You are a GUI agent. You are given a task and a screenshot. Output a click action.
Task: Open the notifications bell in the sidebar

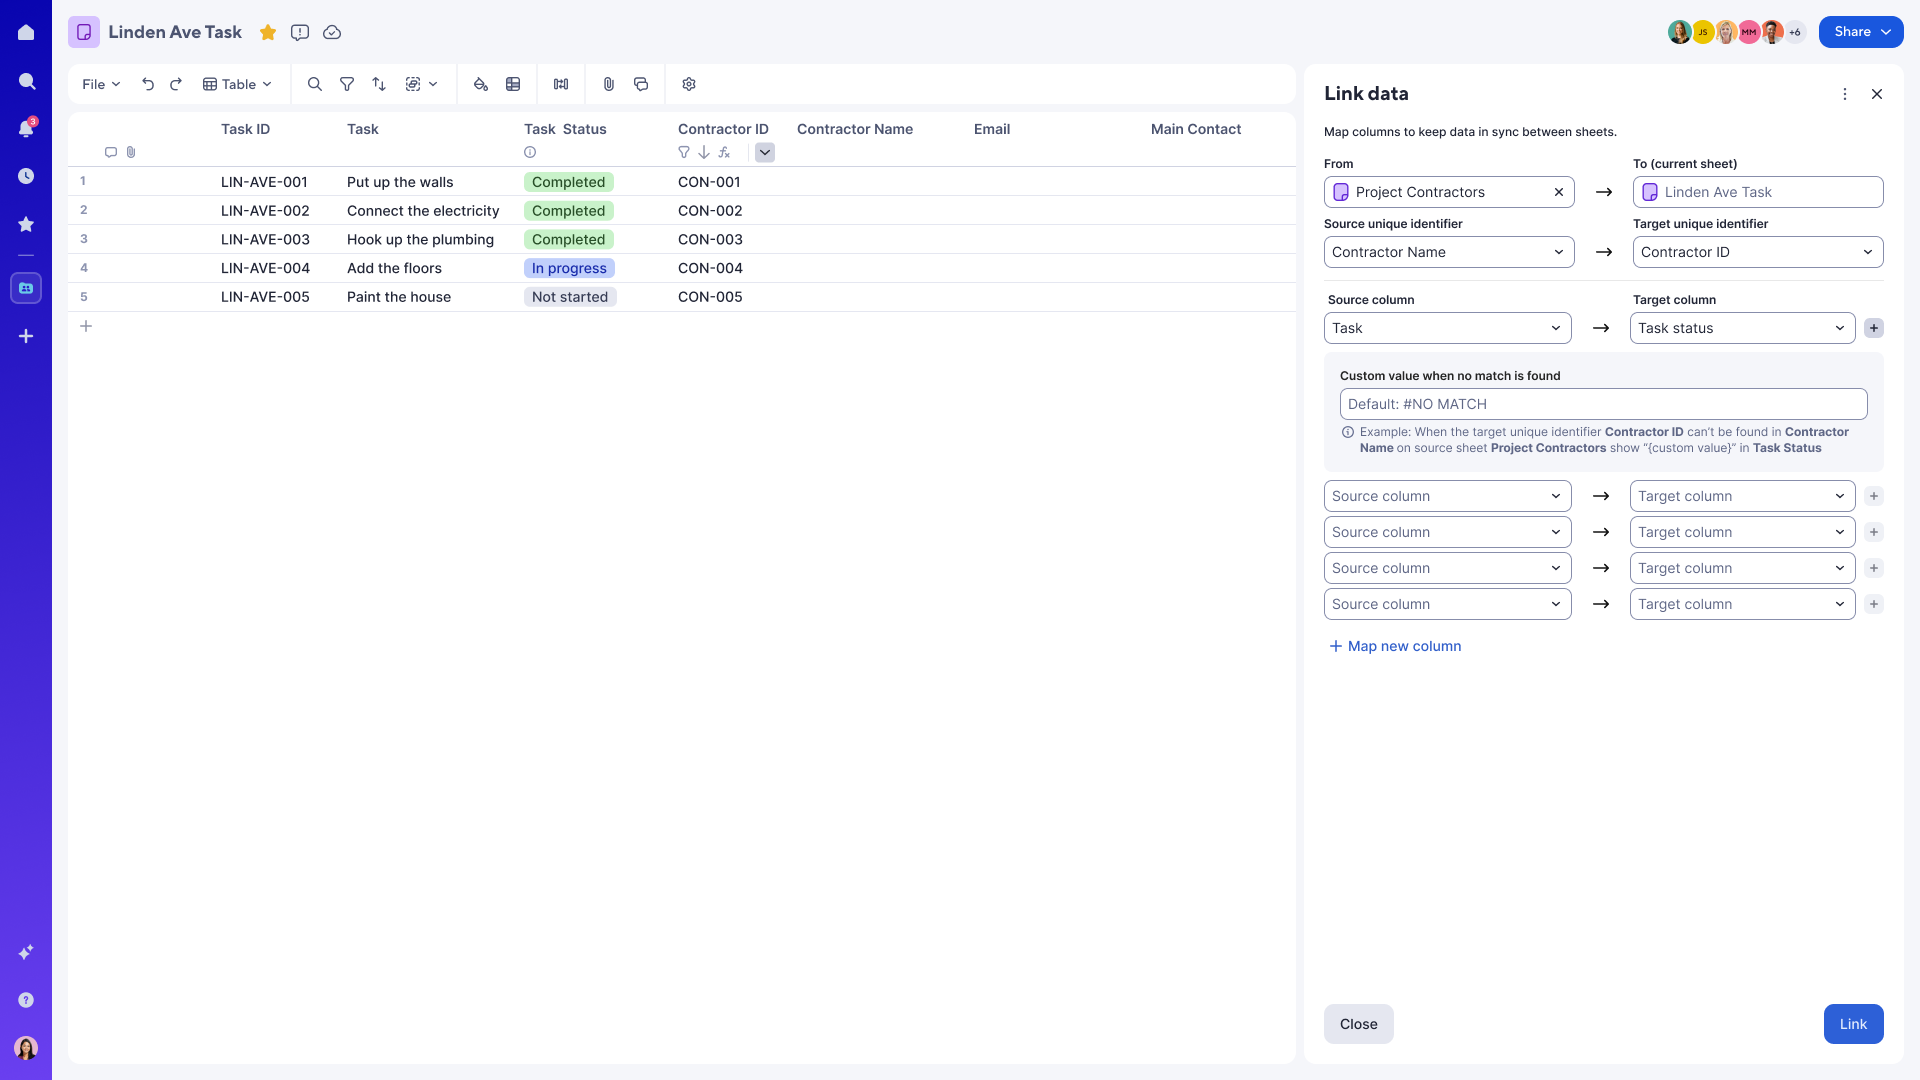pyautogui.click(x=26, y=129)
